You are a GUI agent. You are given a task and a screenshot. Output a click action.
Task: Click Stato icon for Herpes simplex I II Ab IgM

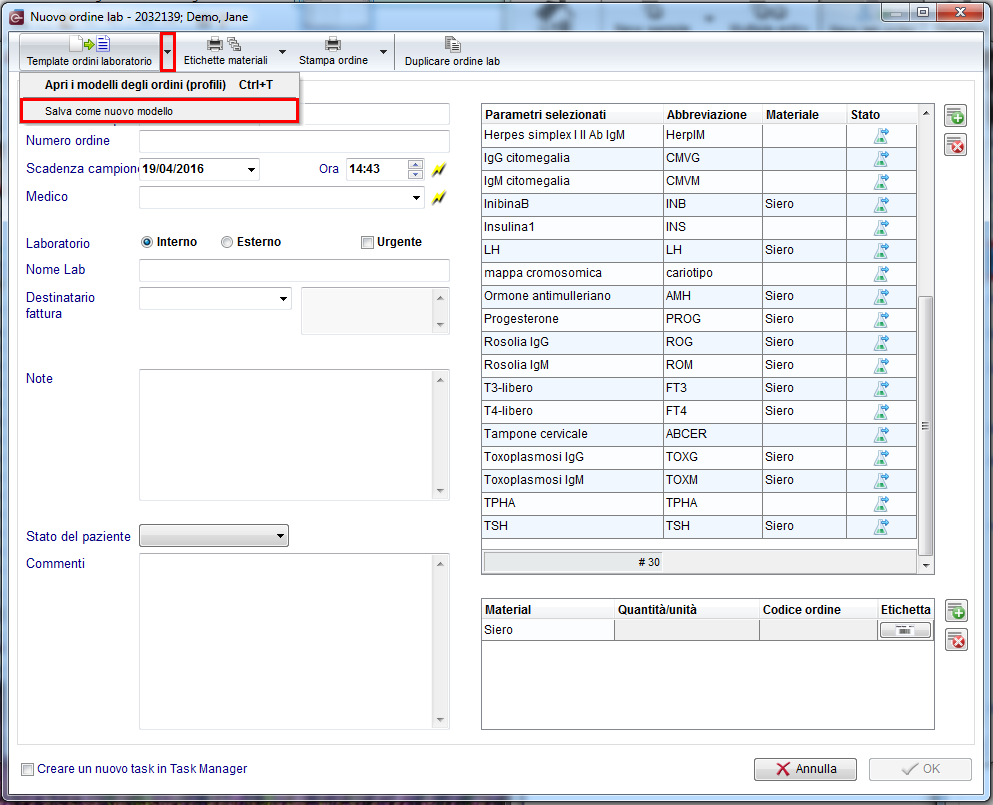click(881, 136)
